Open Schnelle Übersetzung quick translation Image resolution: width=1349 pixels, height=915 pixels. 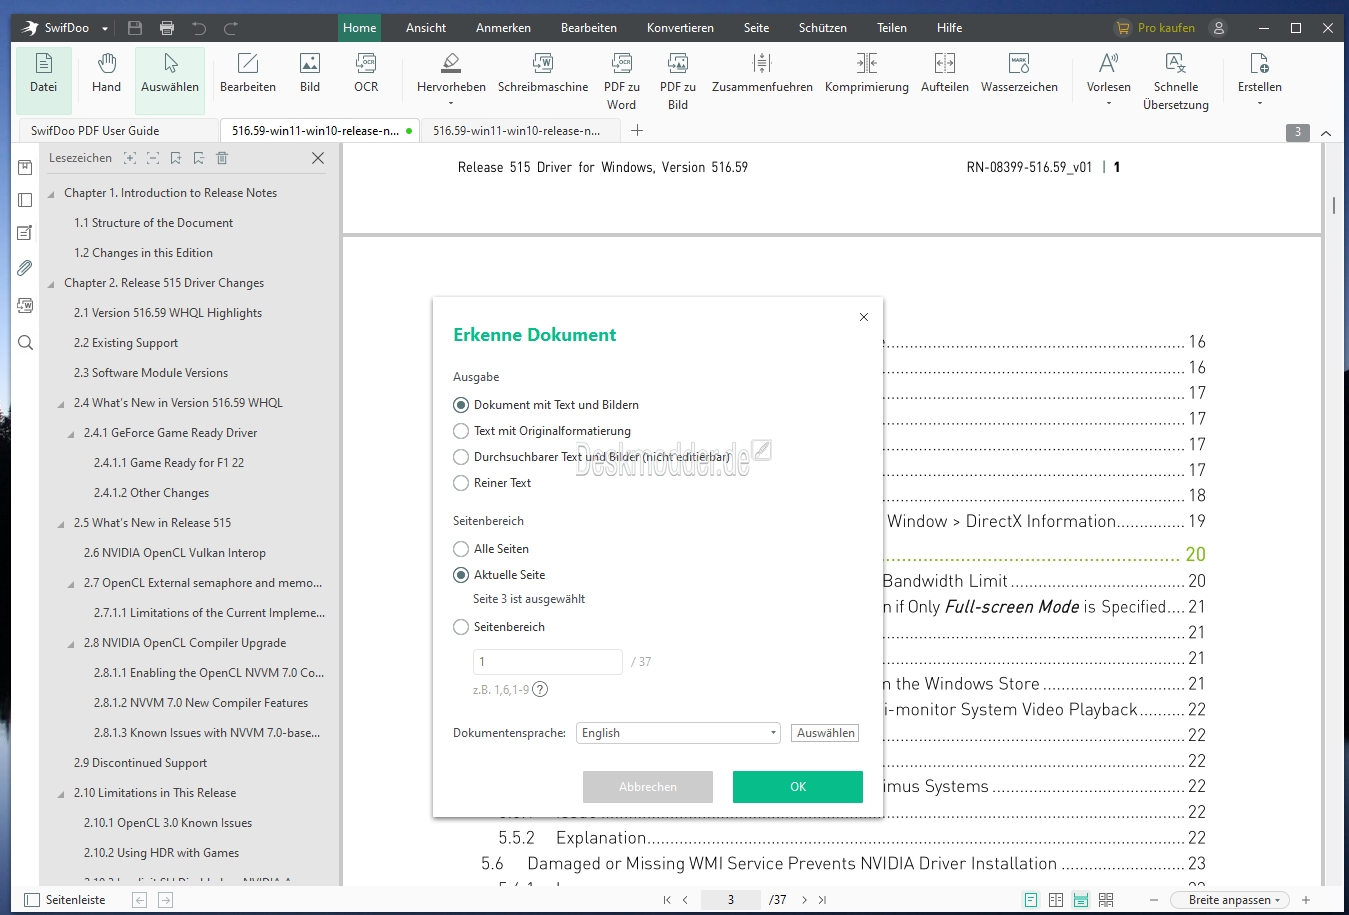click(1176, 80)
